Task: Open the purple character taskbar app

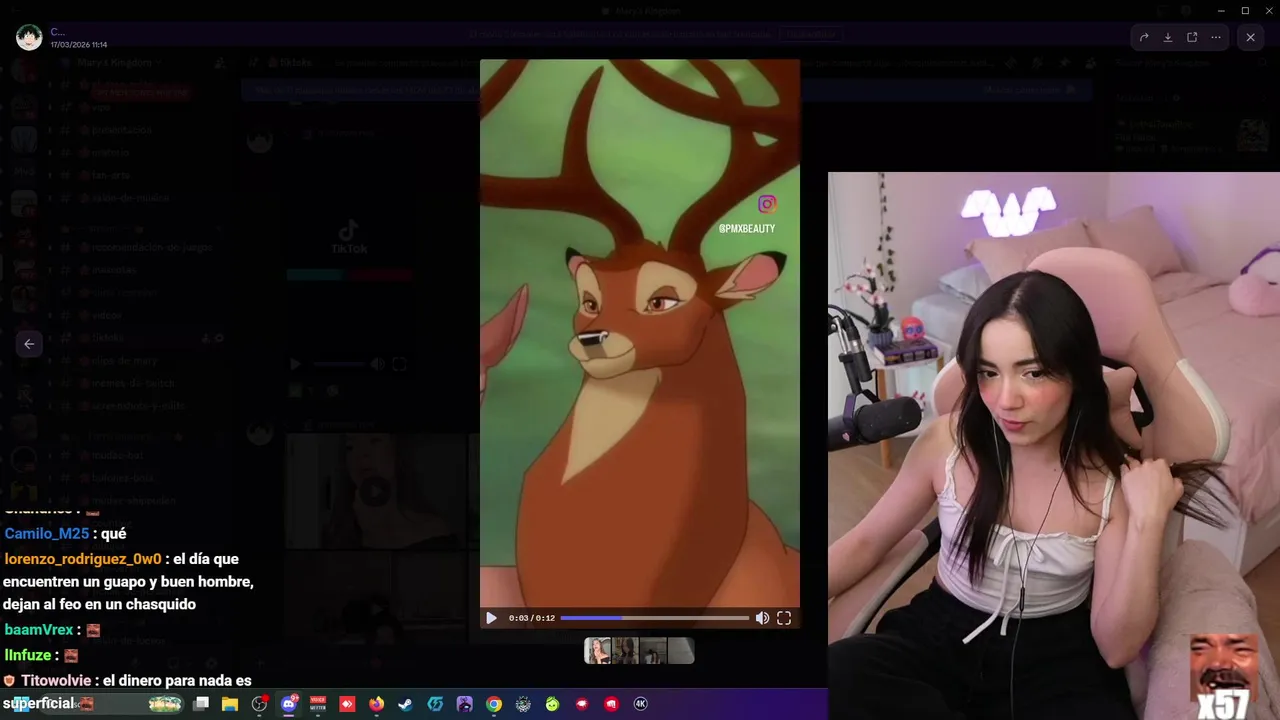Action: pos(464,704)
